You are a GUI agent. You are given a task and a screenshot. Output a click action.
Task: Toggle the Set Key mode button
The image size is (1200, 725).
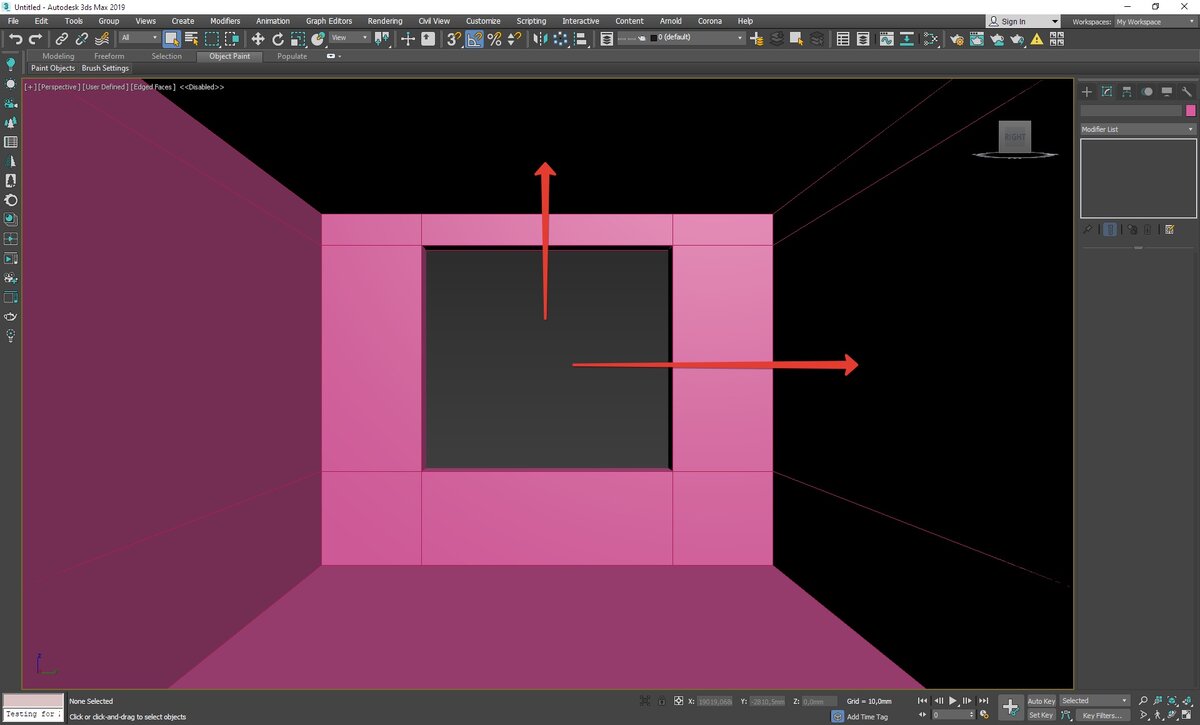click(x=1041, y=715)
